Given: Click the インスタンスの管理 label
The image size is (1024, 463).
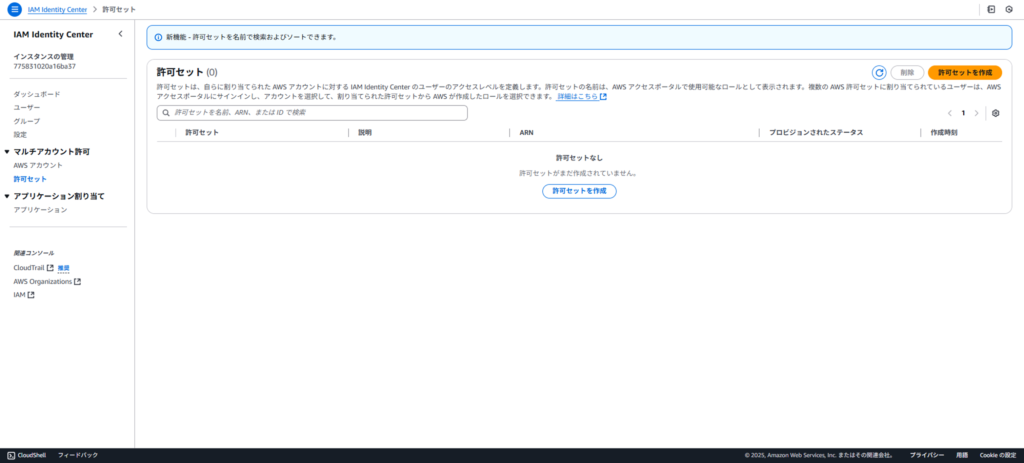Looking at the screenshot, I should (44, 57).
